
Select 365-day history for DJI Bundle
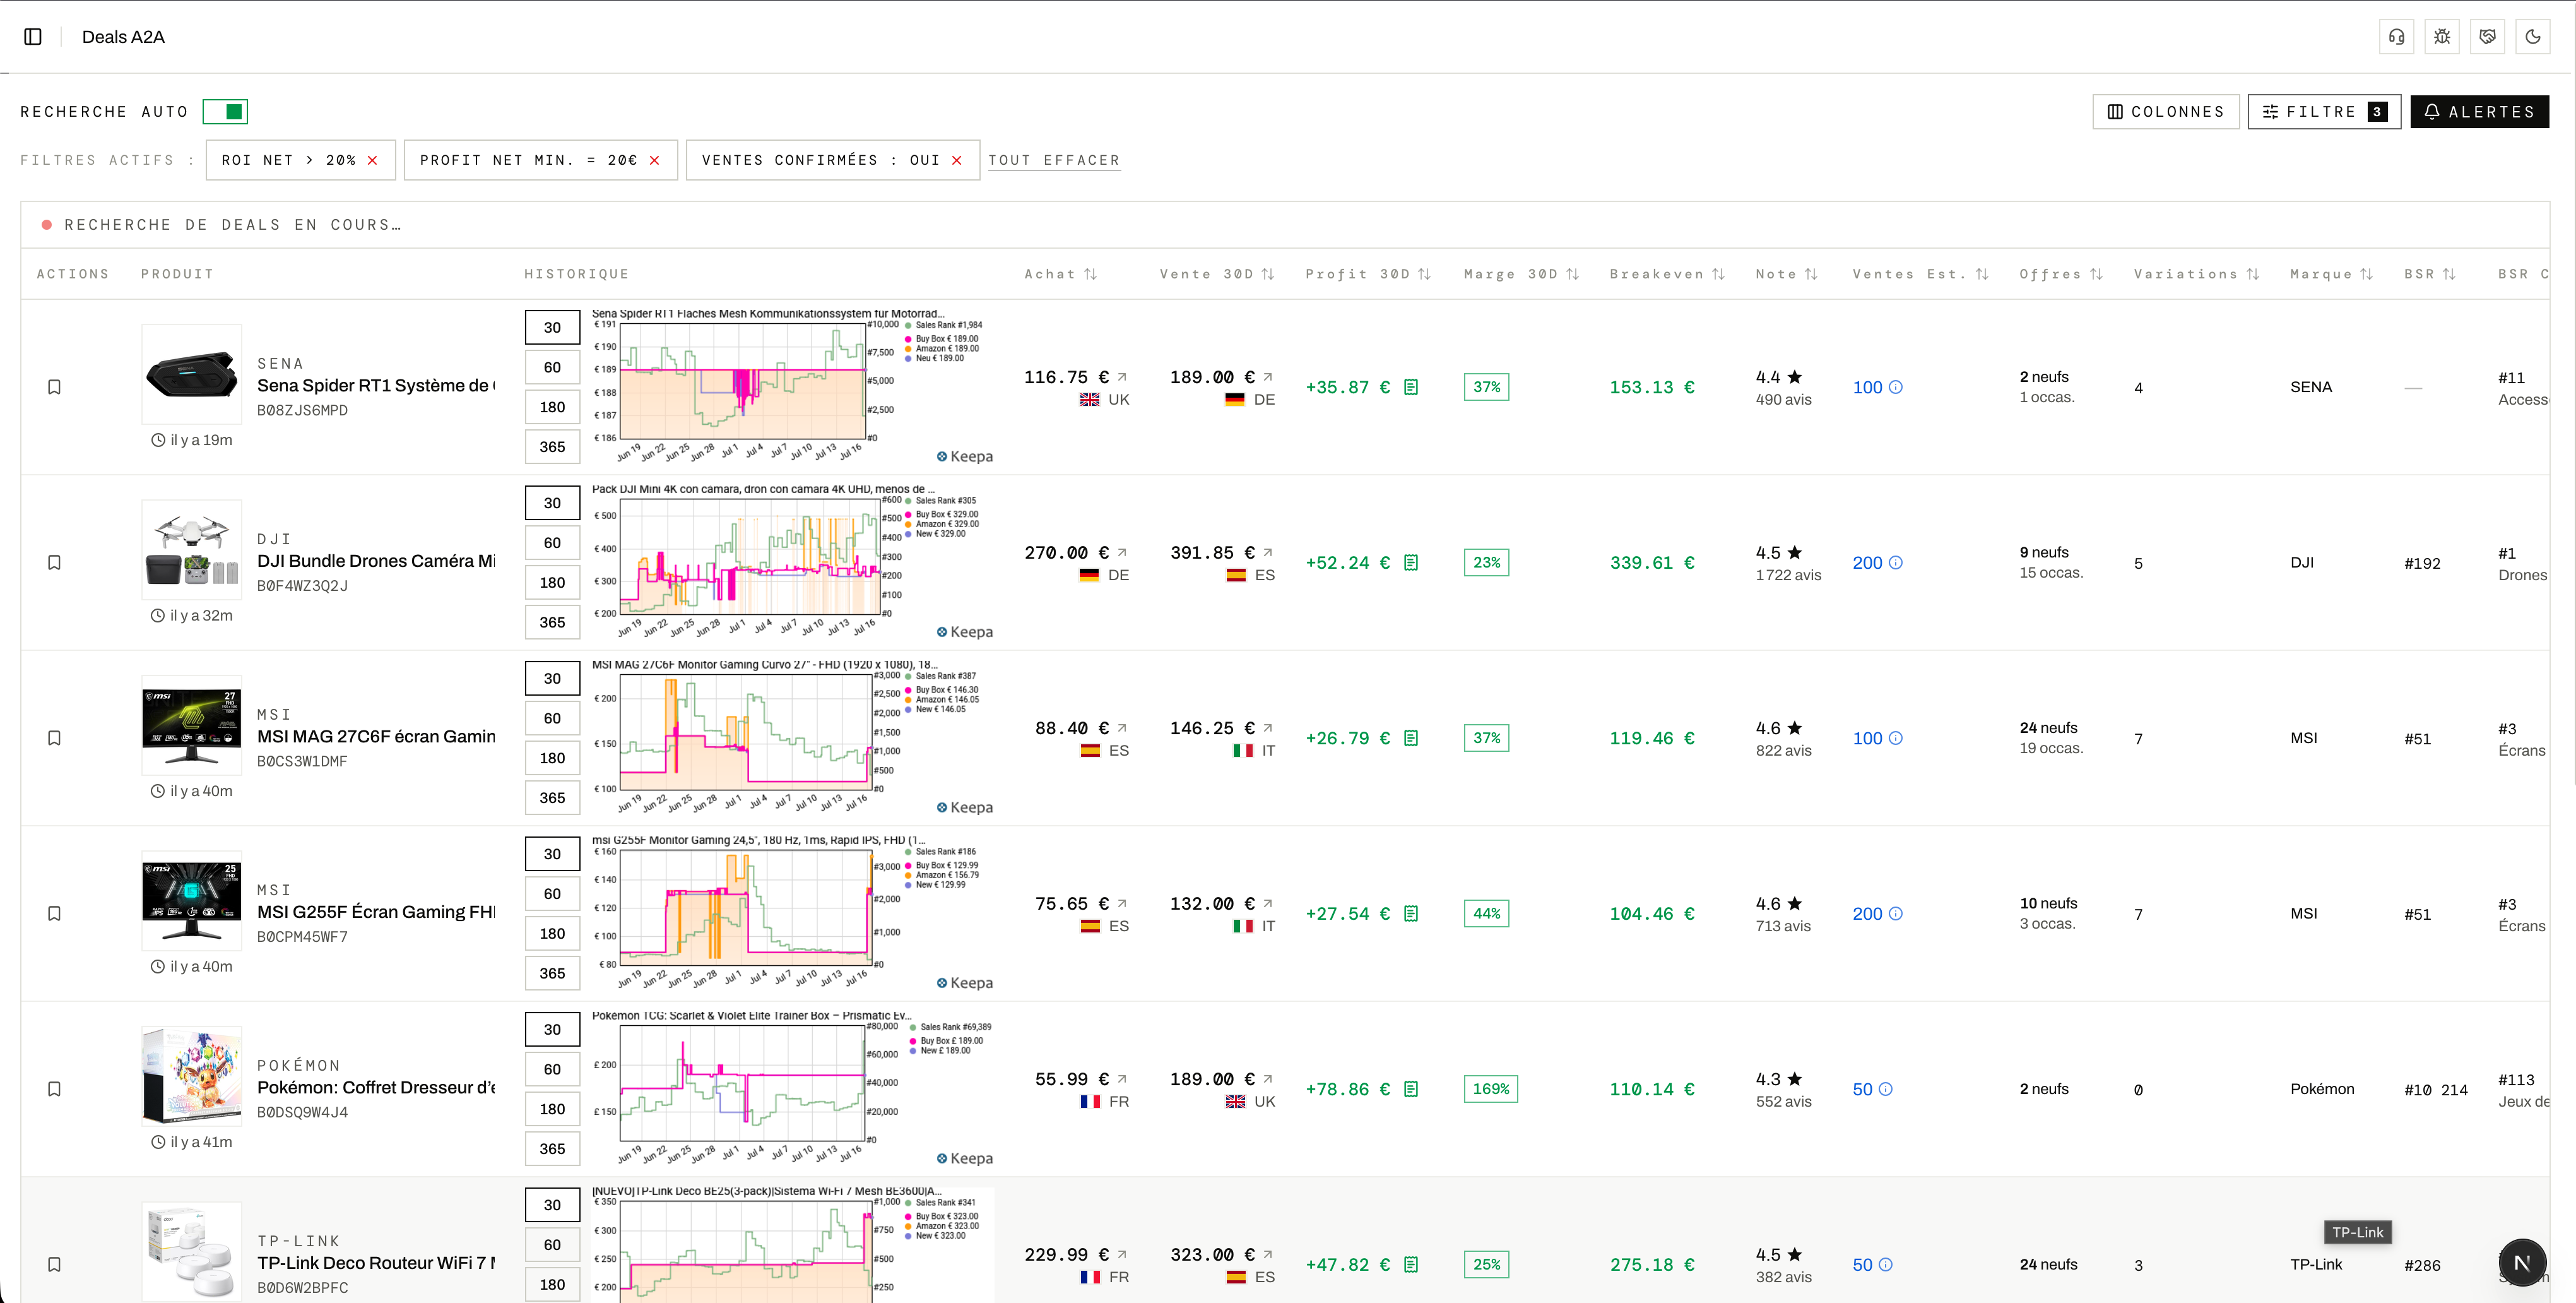(x=552, y=623)
